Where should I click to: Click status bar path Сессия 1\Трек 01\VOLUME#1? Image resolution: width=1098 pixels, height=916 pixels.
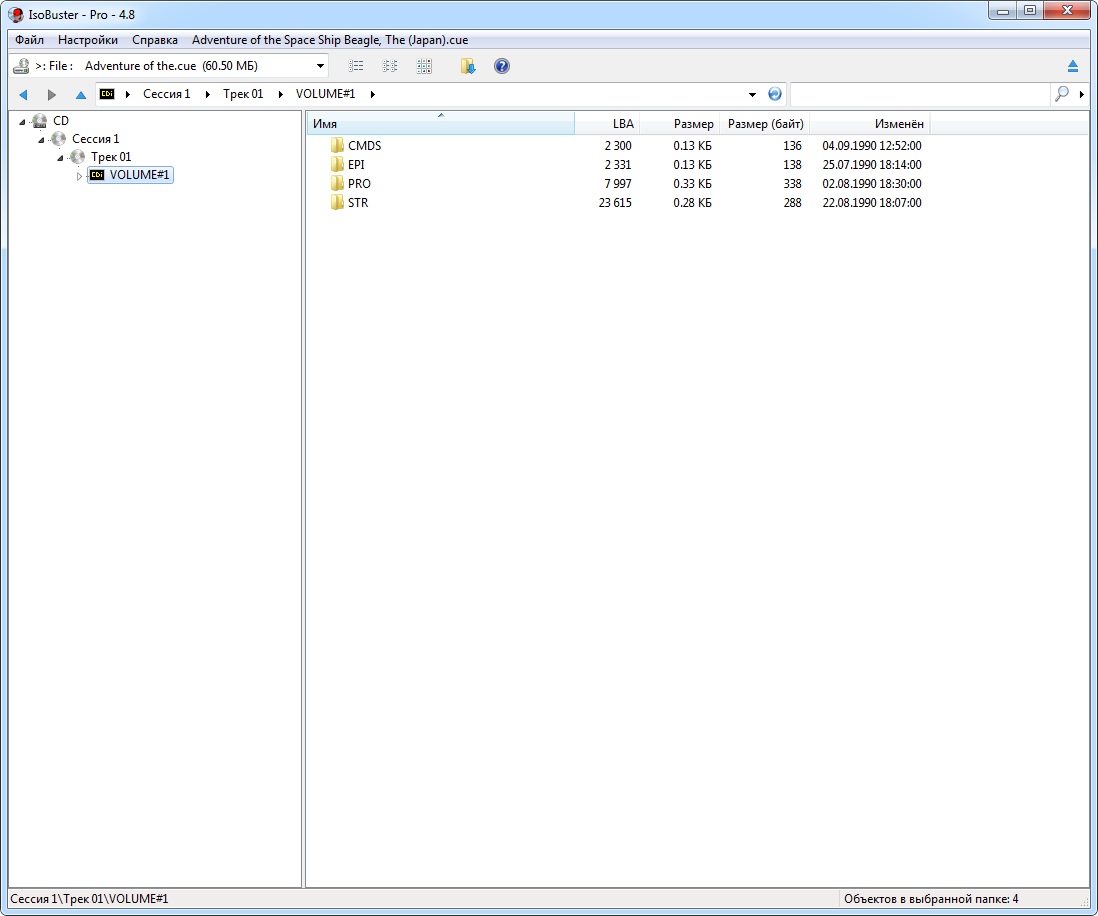click(x=90, y=898)
